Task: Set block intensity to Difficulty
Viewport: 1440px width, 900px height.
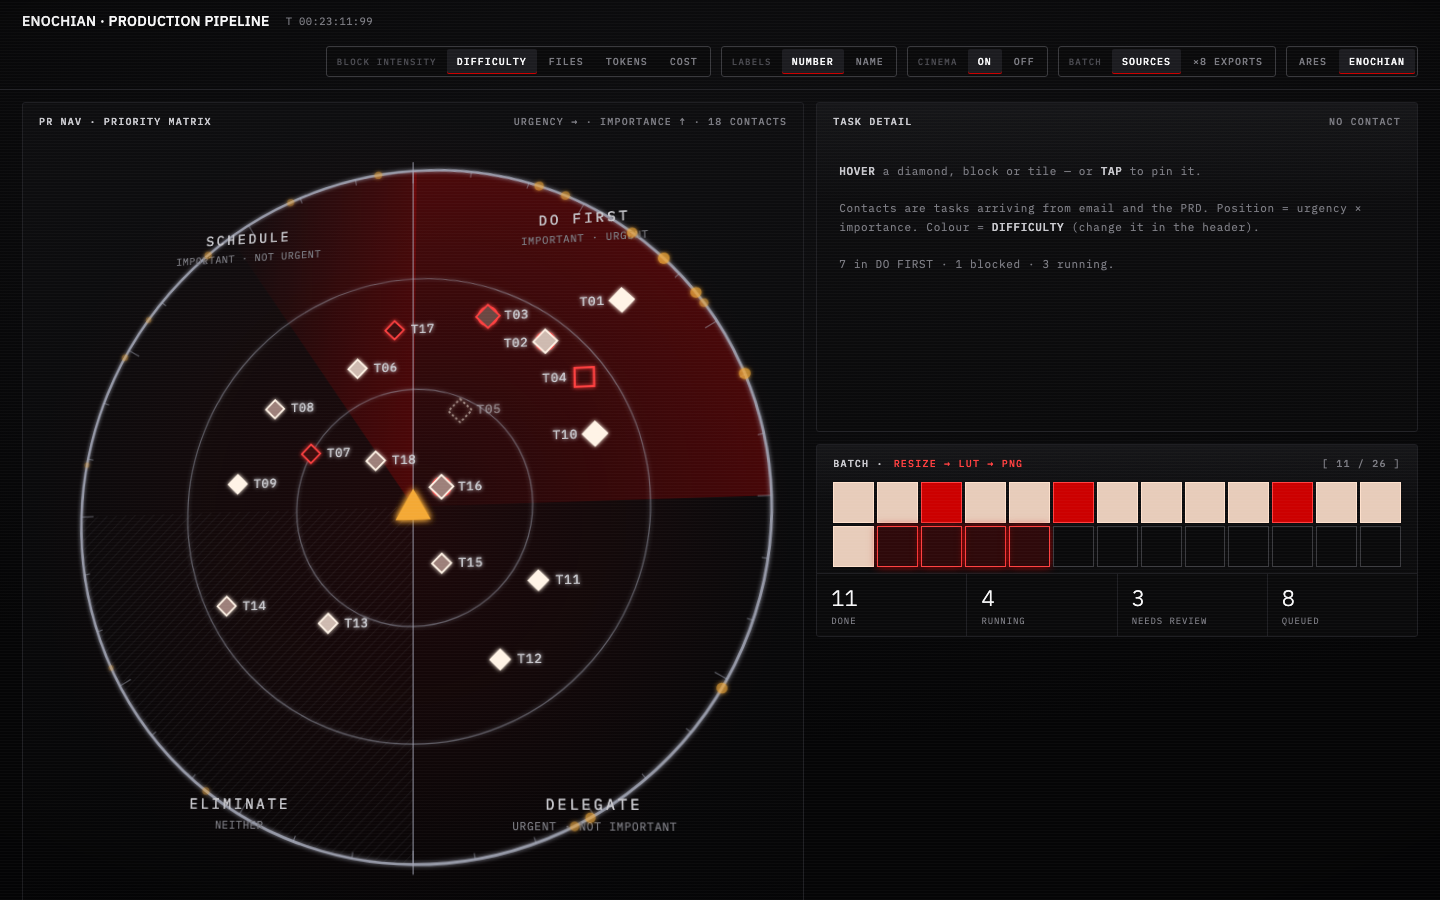Action: pos(492,62)
